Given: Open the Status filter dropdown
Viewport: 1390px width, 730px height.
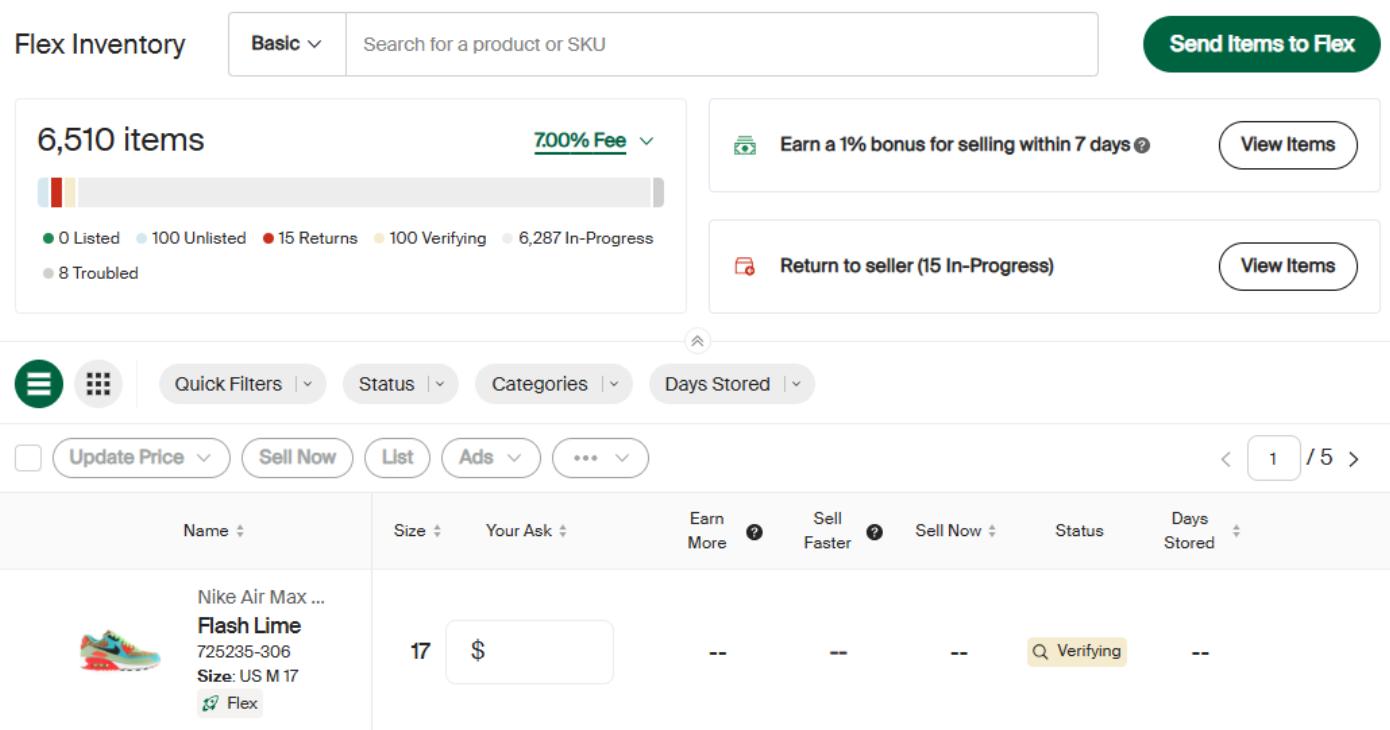Looking at the screenshot, I should [401, 384].
